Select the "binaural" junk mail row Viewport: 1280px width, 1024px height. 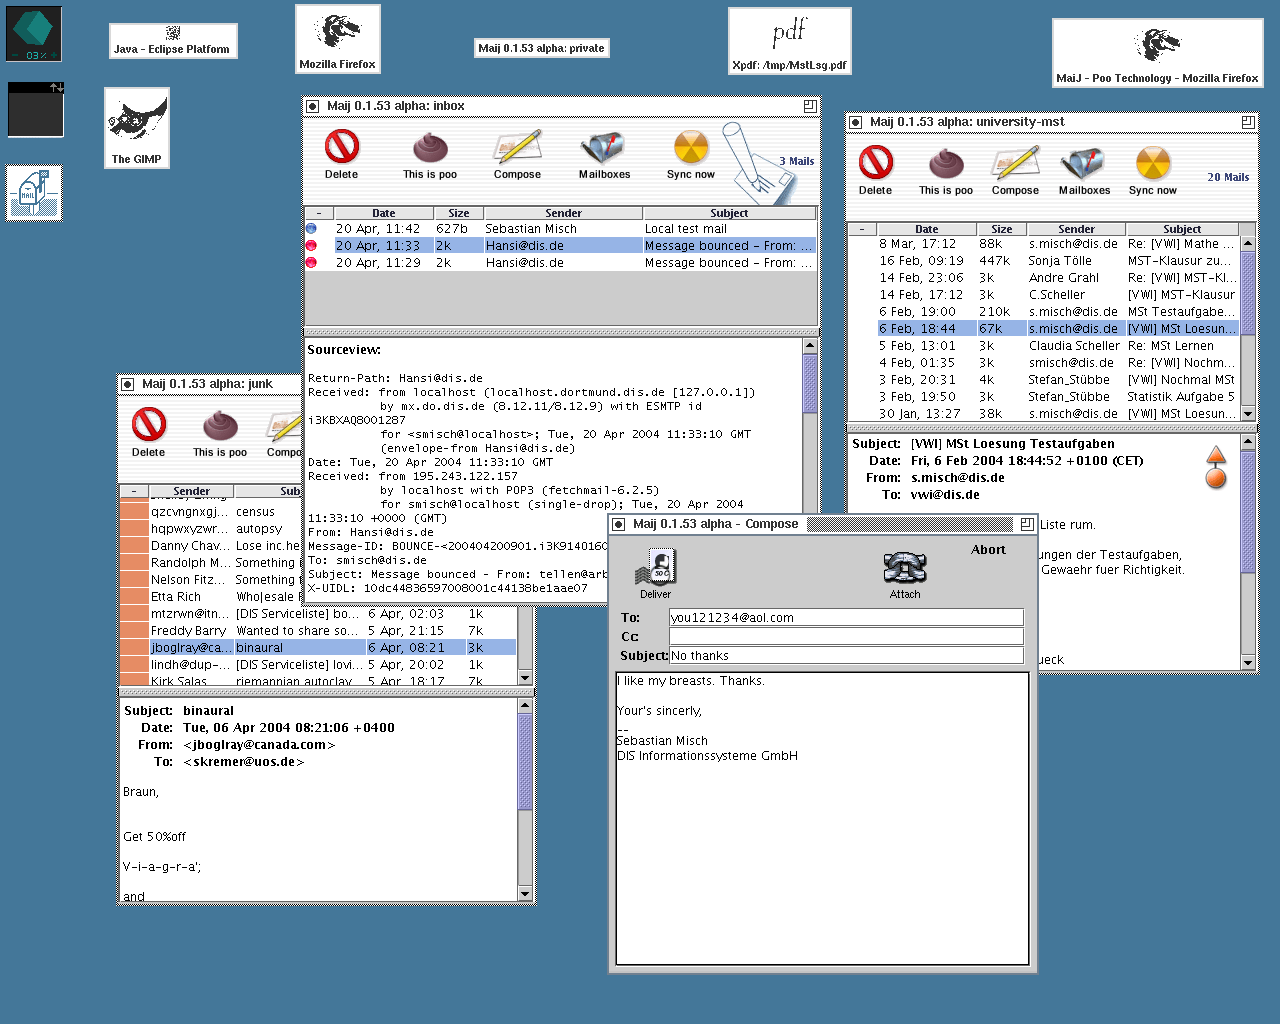click(x=318, y=648)
